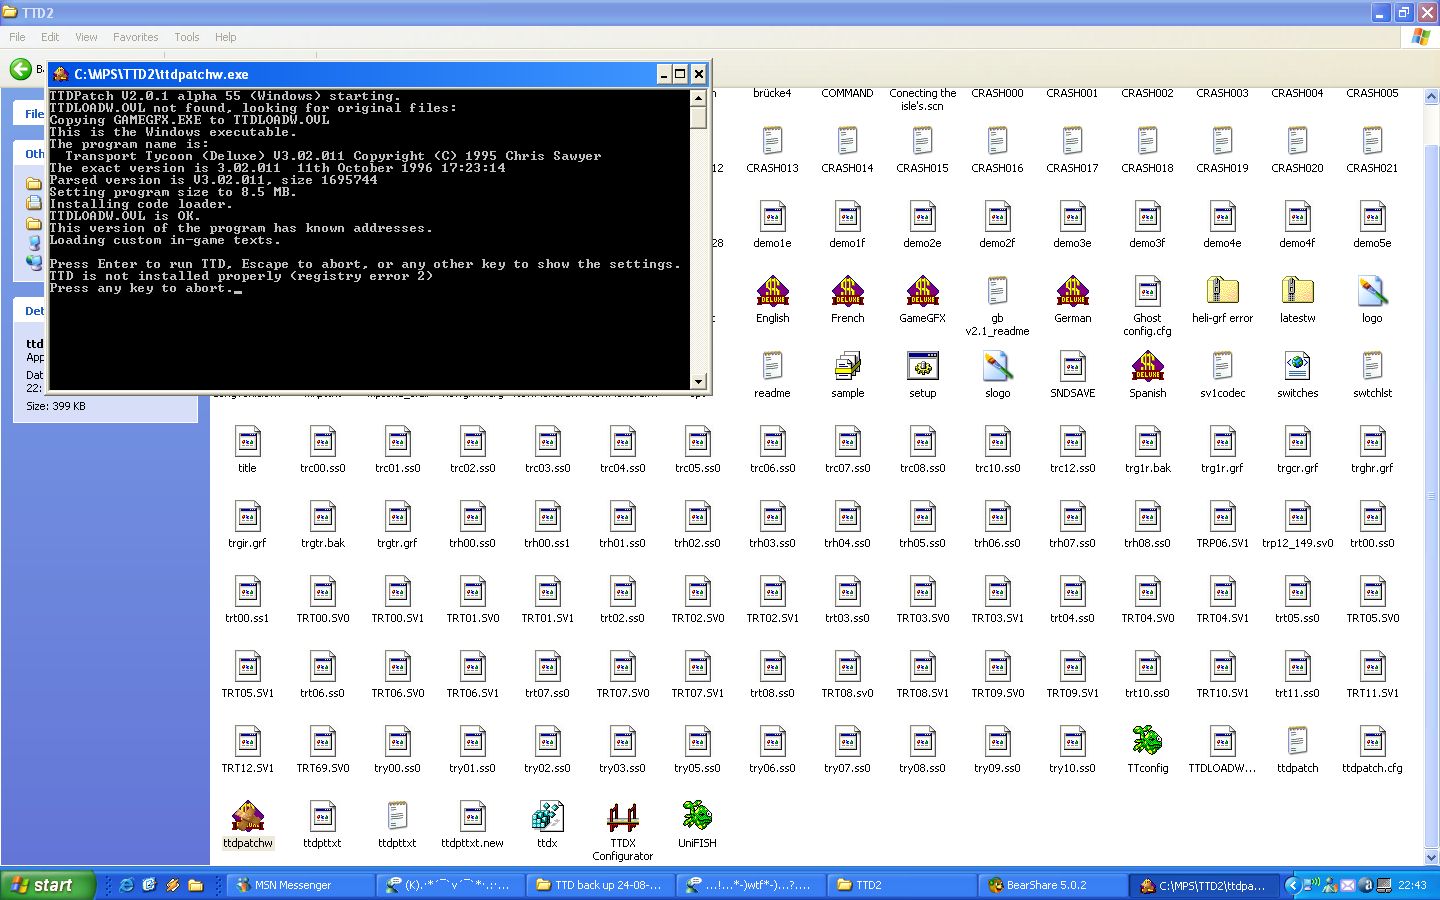This screenshot has width=1440, height=900.
Task: Open the slogo image file
Action: 997,366
